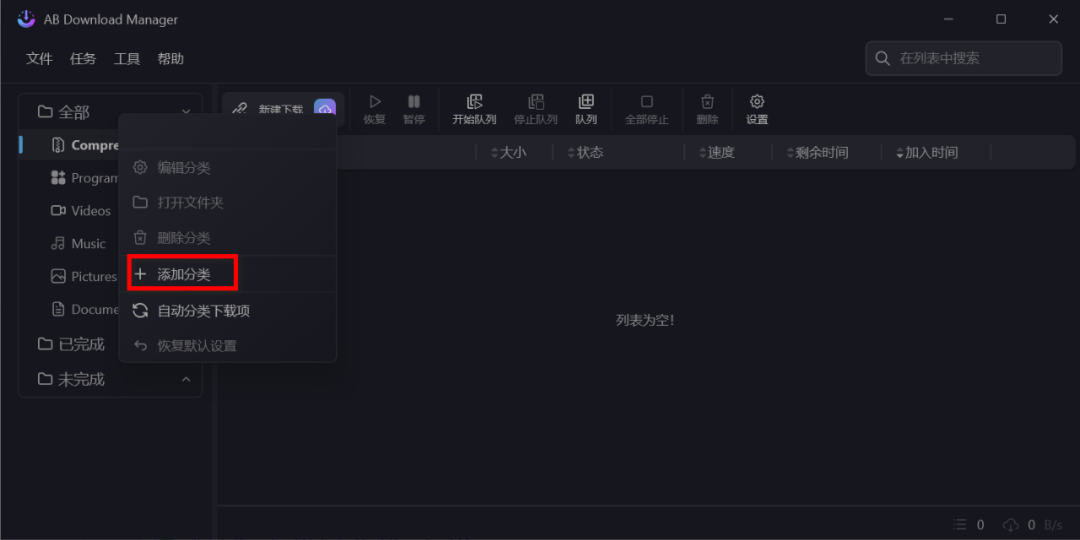Viewport: 1080px width, 540px height.
Task: Select the Documents category
Action: click(x=85, y=310)
